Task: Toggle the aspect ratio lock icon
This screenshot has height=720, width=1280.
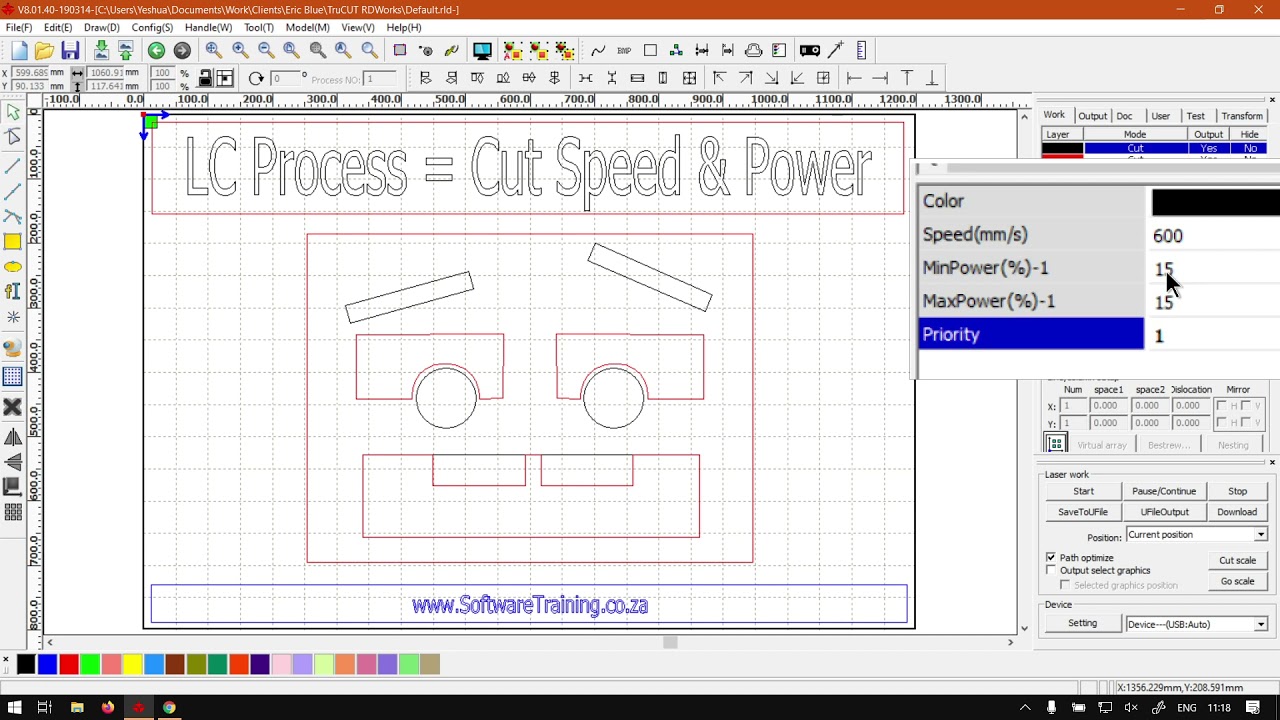Action: (205, 78)
